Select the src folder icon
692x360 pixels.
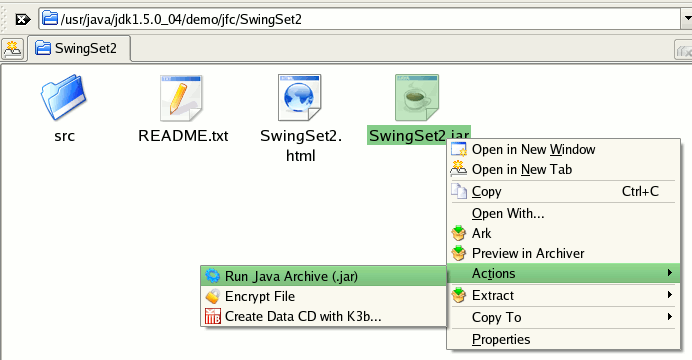[x=64, y=98]
